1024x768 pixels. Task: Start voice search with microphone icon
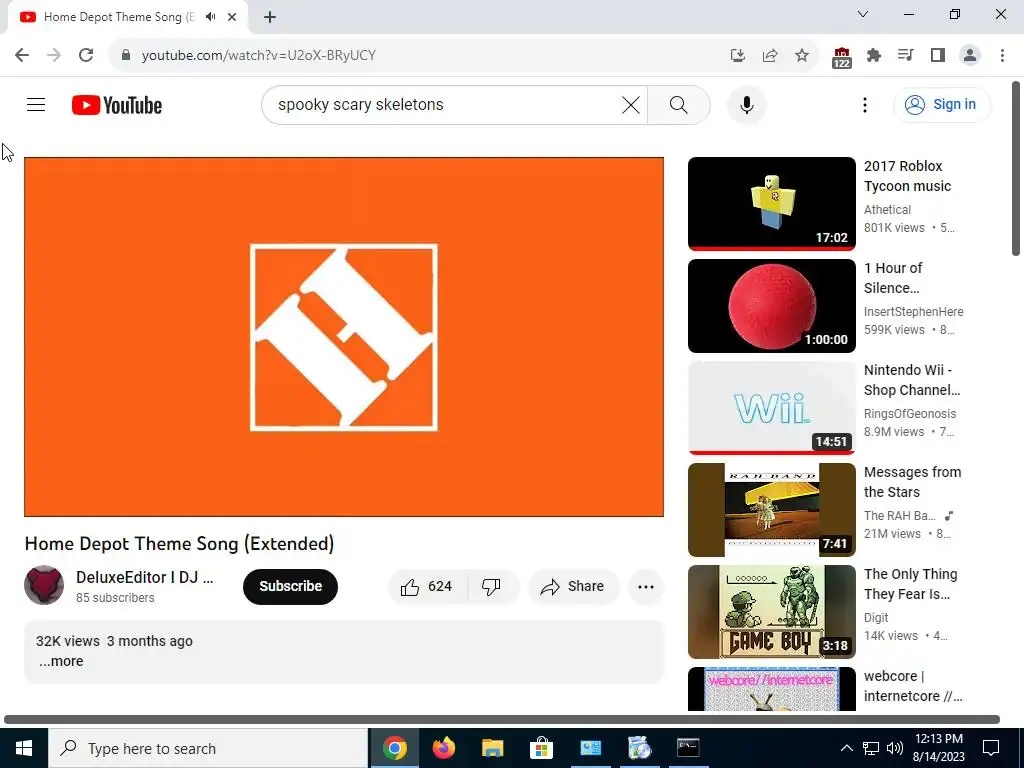(746, 104)
